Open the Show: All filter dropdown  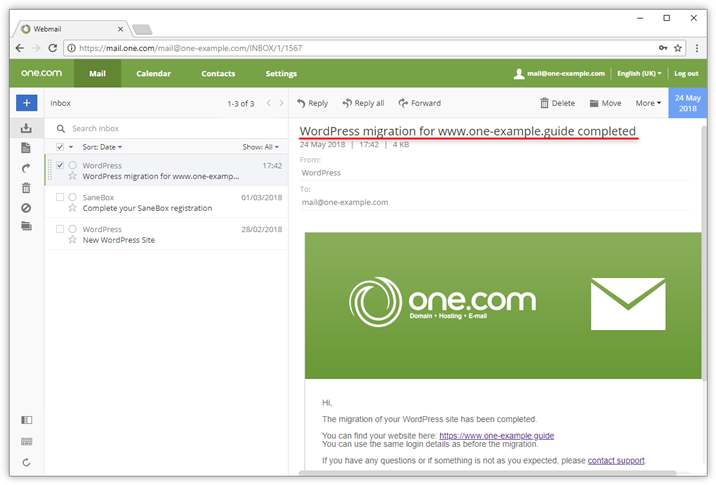click(x=260, y=147)
